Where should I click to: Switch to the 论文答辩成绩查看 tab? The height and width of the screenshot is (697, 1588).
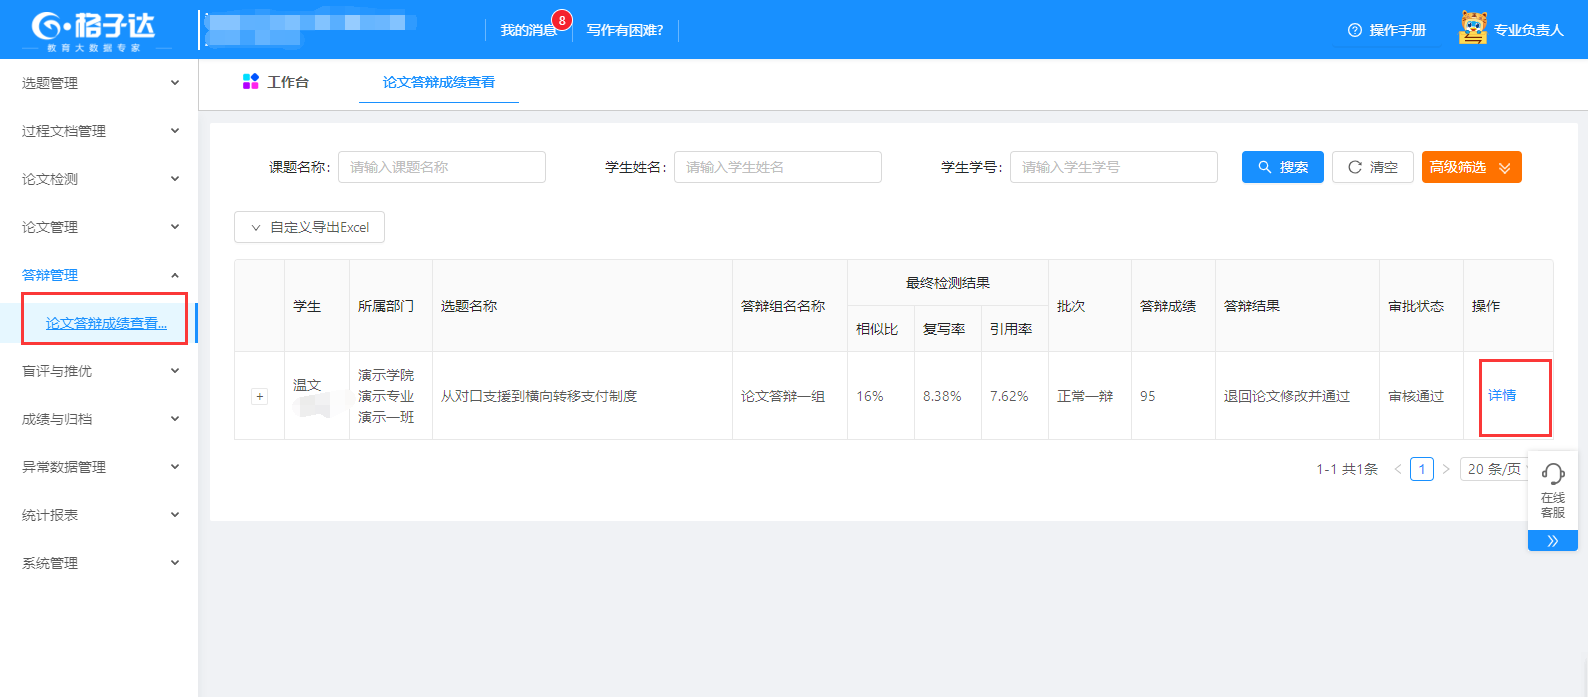click(x=438, y=82)
